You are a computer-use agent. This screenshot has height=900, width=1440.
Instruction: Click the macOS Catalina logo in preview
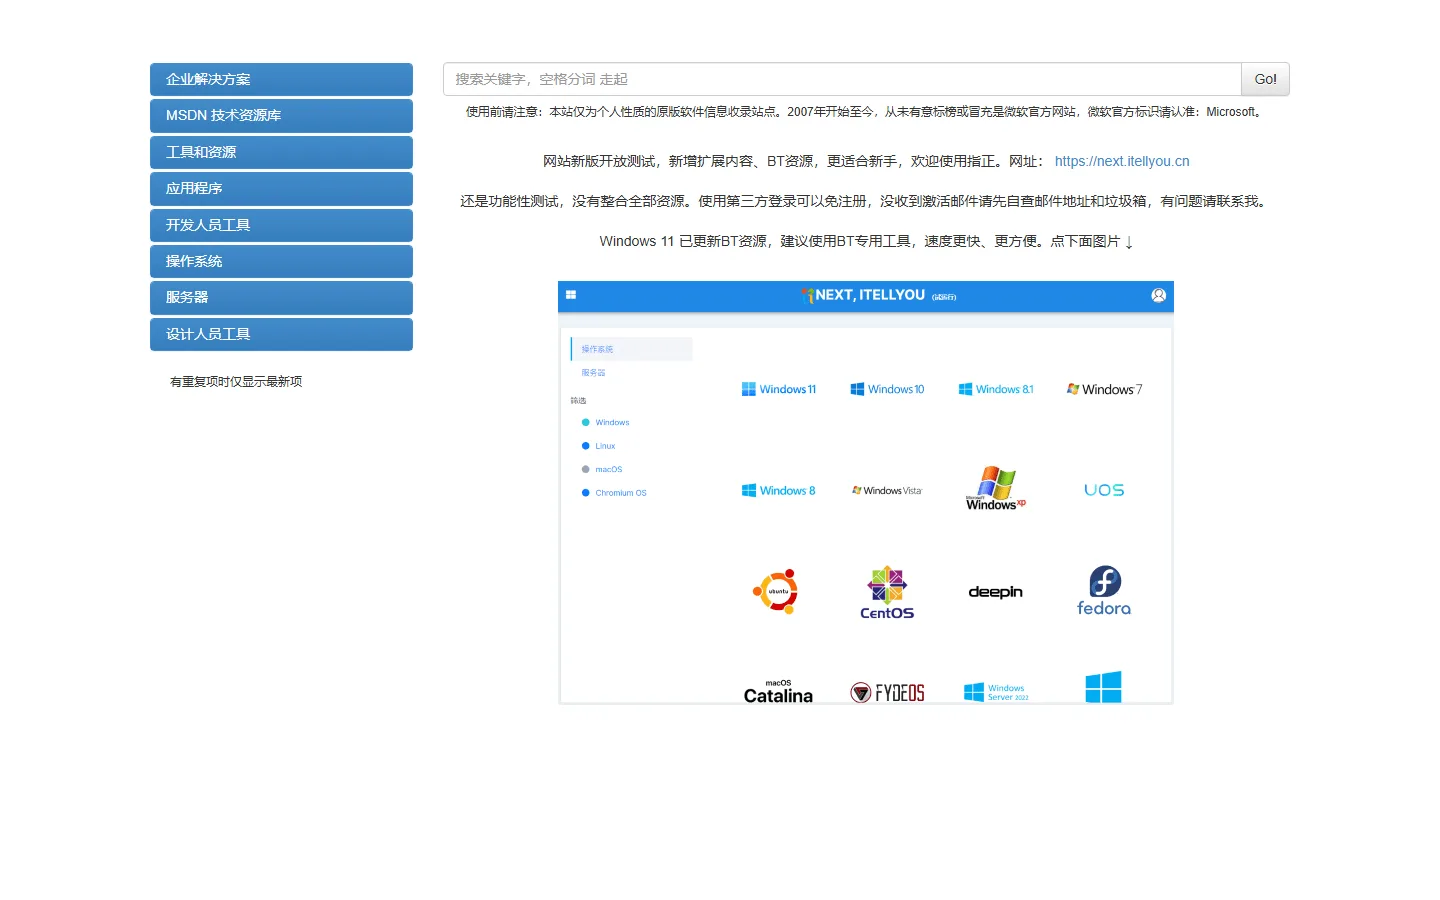(x=778, y=692)
